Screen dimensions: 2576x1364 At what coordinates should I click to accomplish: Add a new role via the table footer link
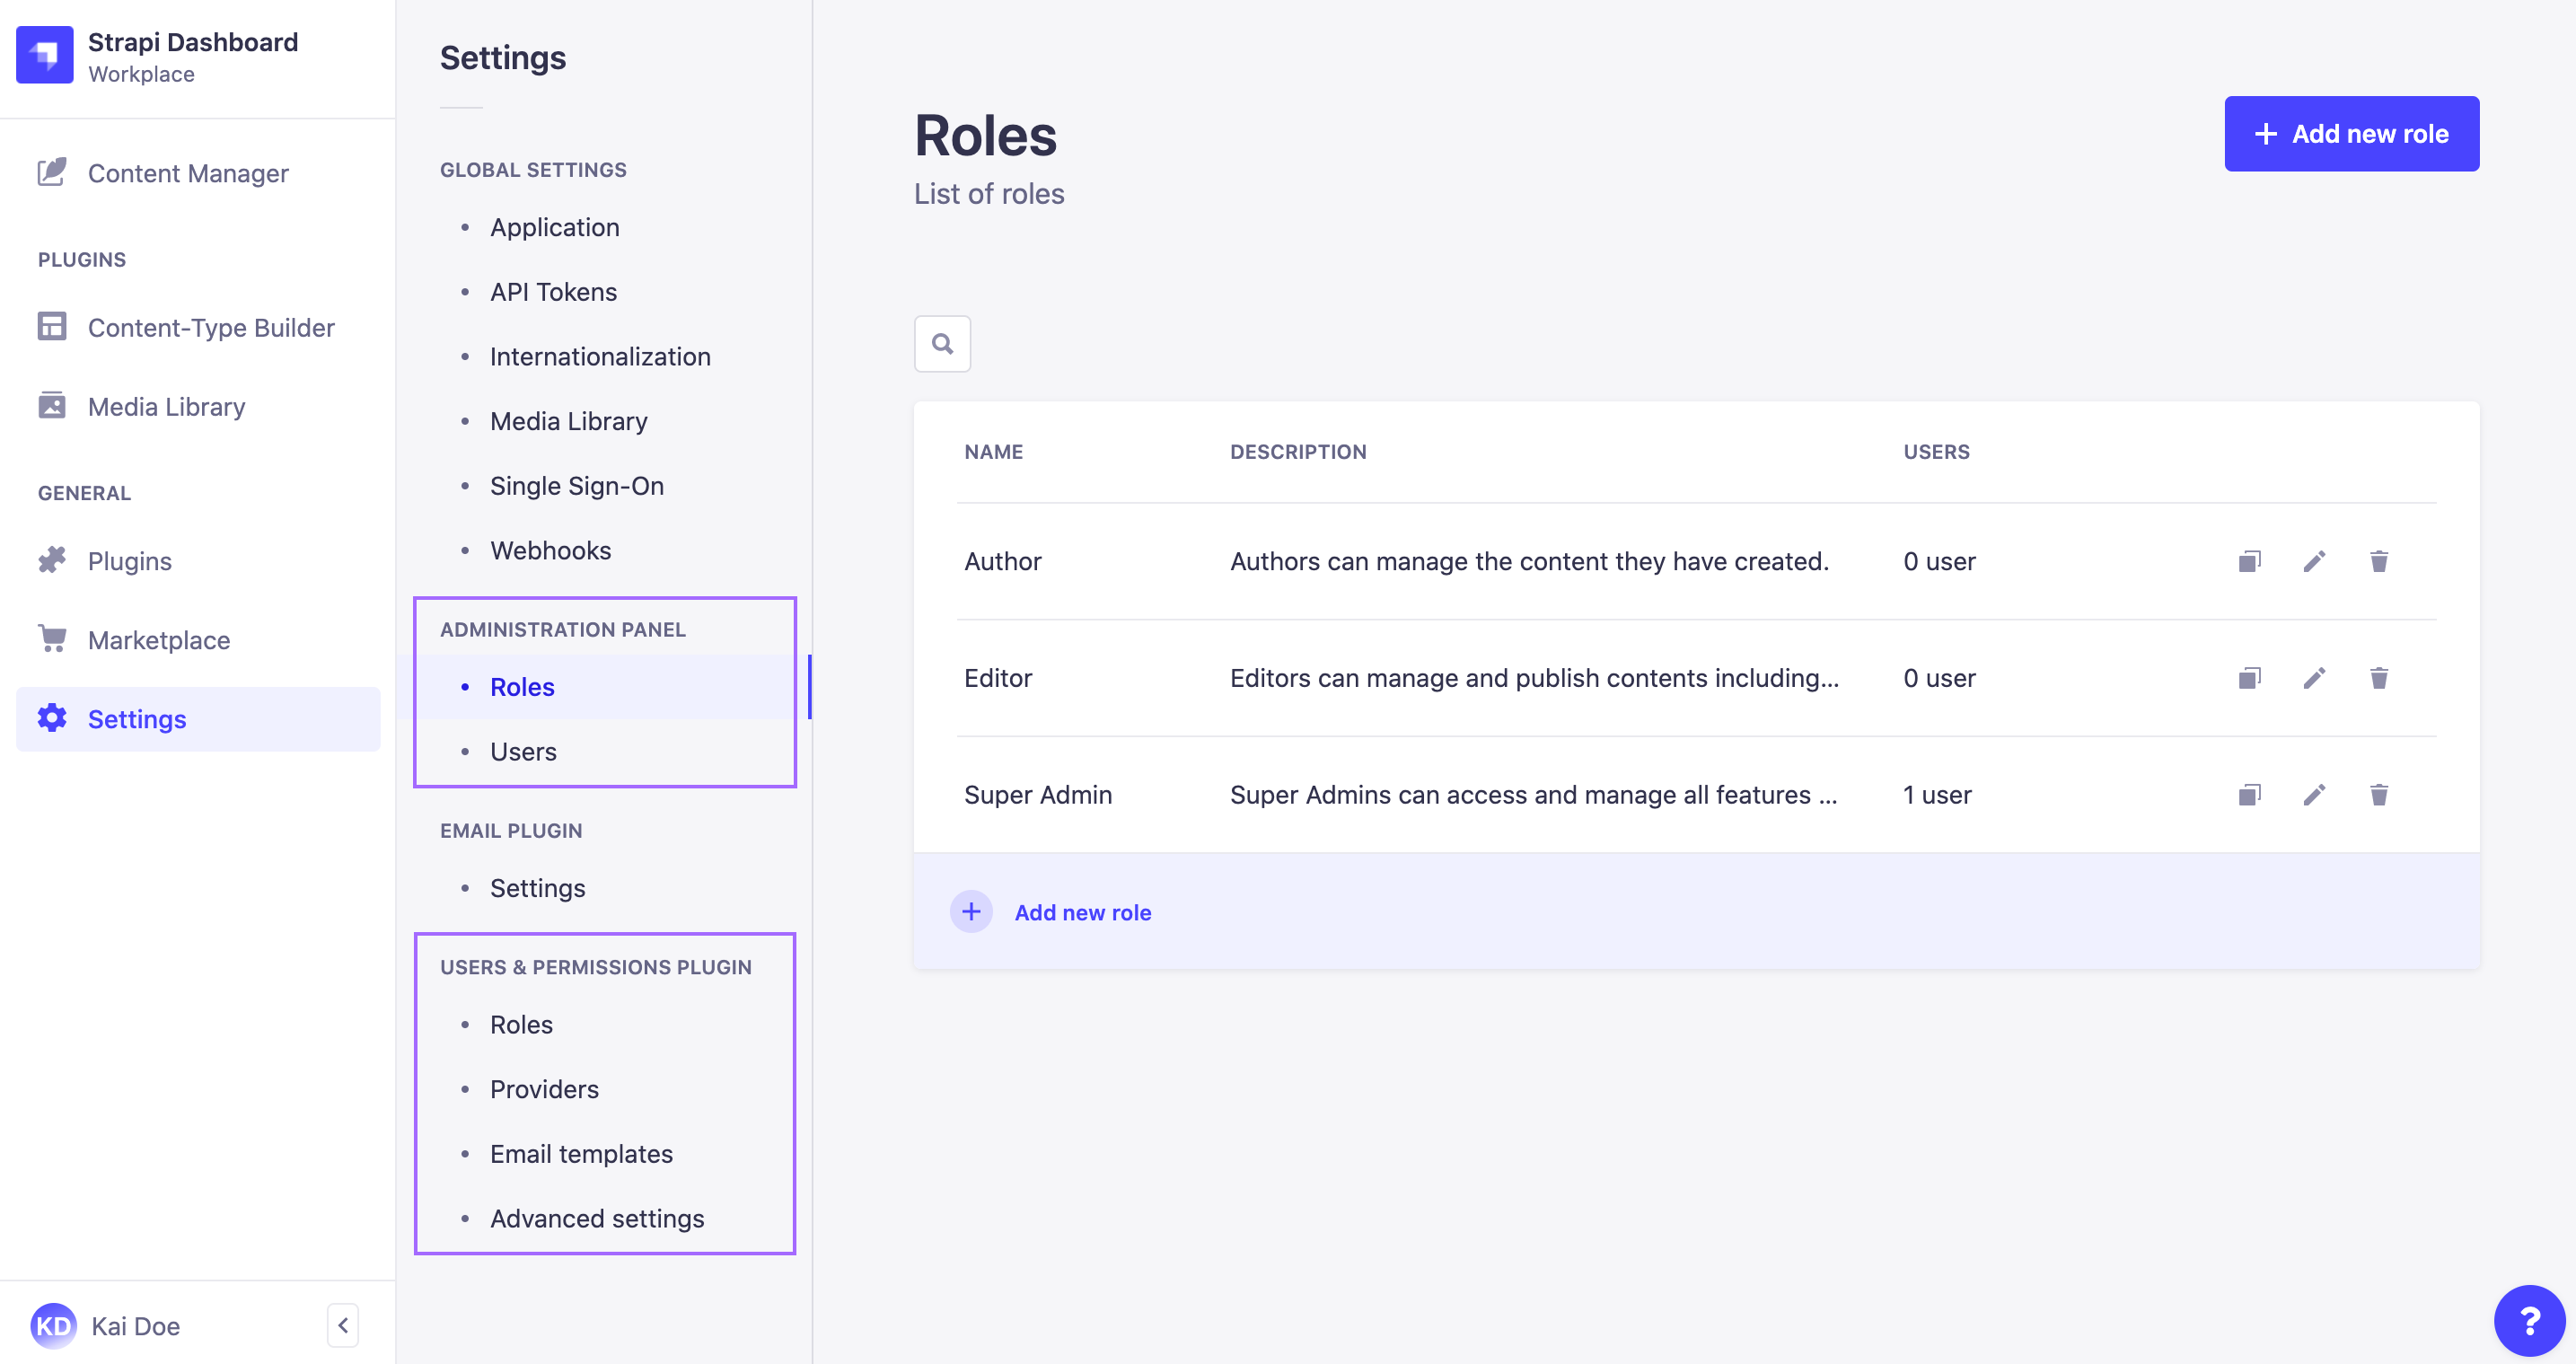[1083, 911]
